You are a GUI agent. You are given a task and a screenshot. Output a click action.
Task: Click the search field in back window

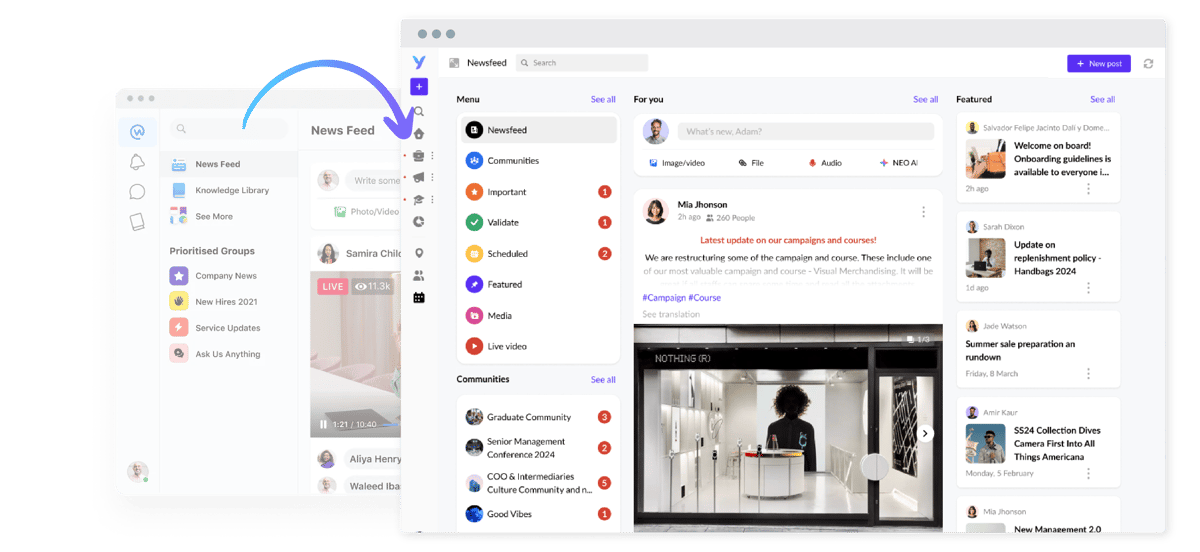228,129
